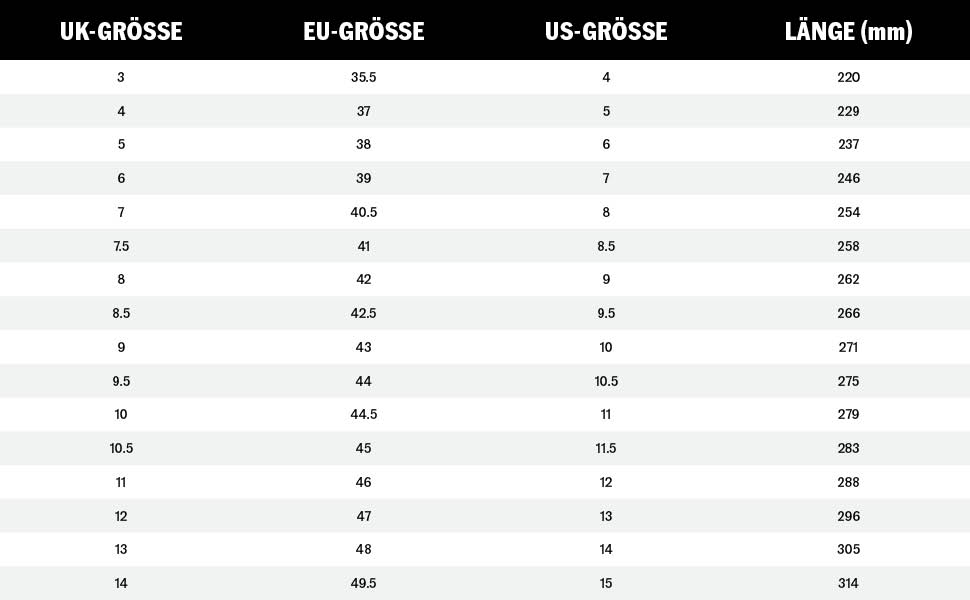Screen dimensions: 970x600
Task: Select the 314 mm length value
Action: (848, 583)
